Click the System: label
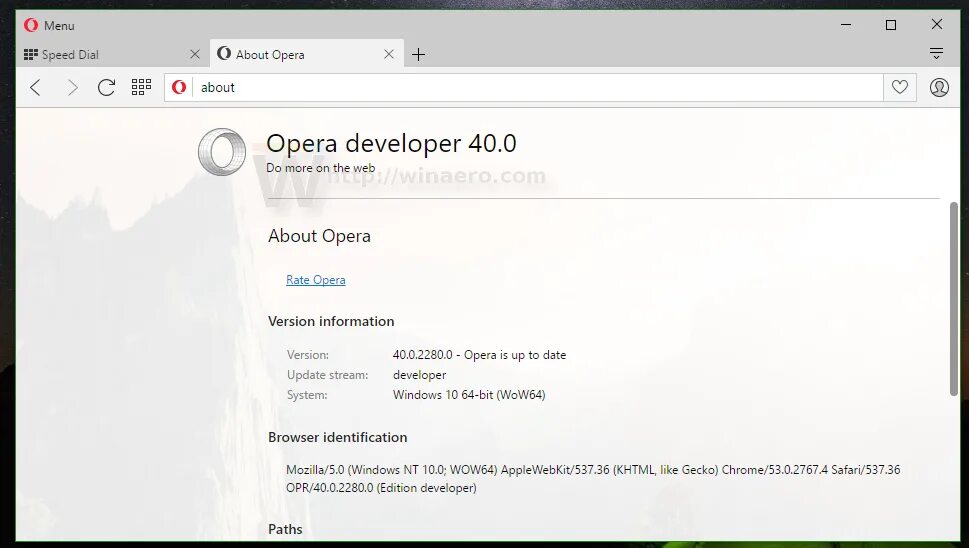 (x=307, y=395)
